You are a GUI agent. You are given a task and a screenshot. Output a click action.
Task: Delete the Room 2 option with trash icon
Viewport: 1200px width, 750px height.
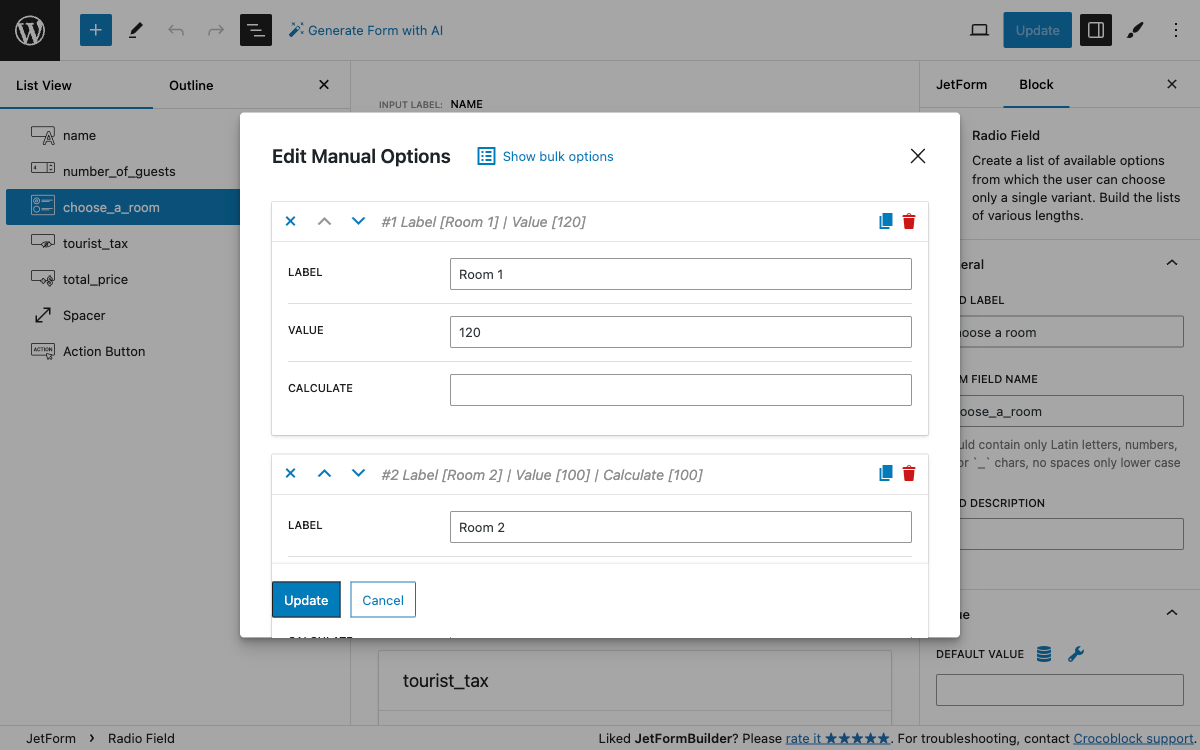click(x=909, y=474)
